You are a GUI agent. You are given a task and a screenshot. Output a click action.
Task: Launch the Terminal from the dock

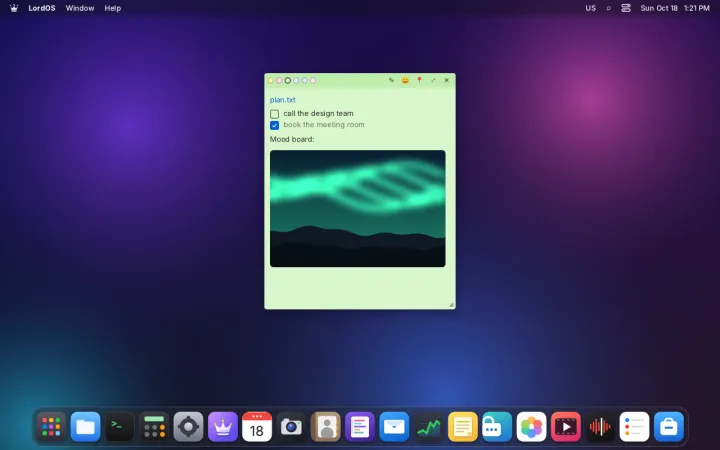pos(120,427)
